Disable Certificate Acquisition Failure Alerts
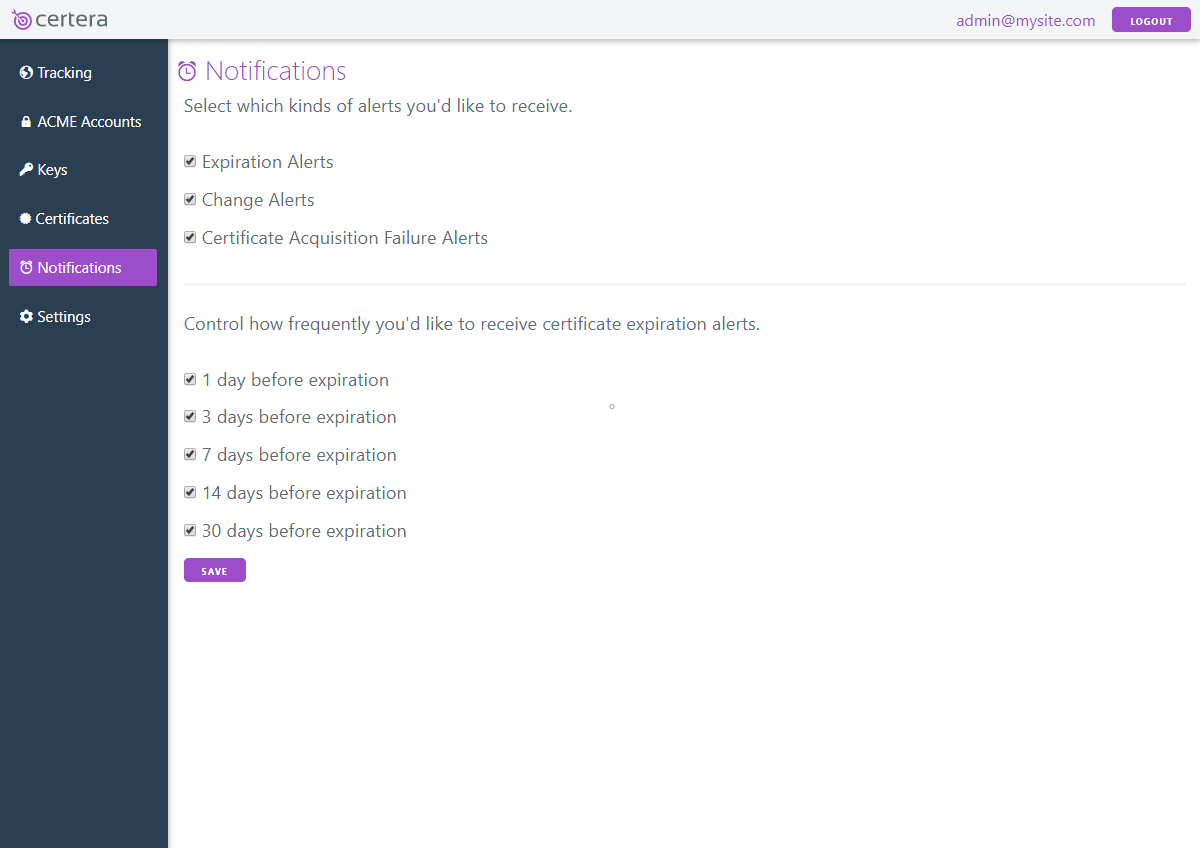The height and width of the screenshot is (848, 1200). (x=190, y=237)
